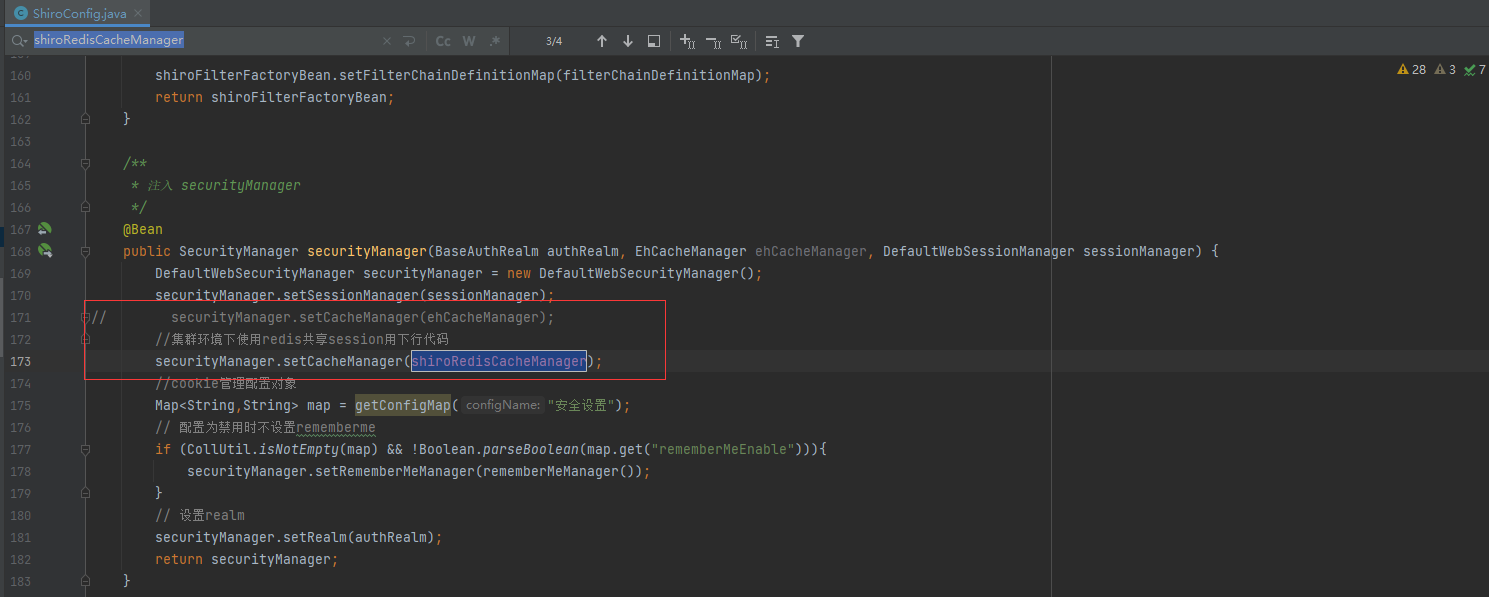Collapse the Javadoc comment fold at line 164

tap(86, 163)
